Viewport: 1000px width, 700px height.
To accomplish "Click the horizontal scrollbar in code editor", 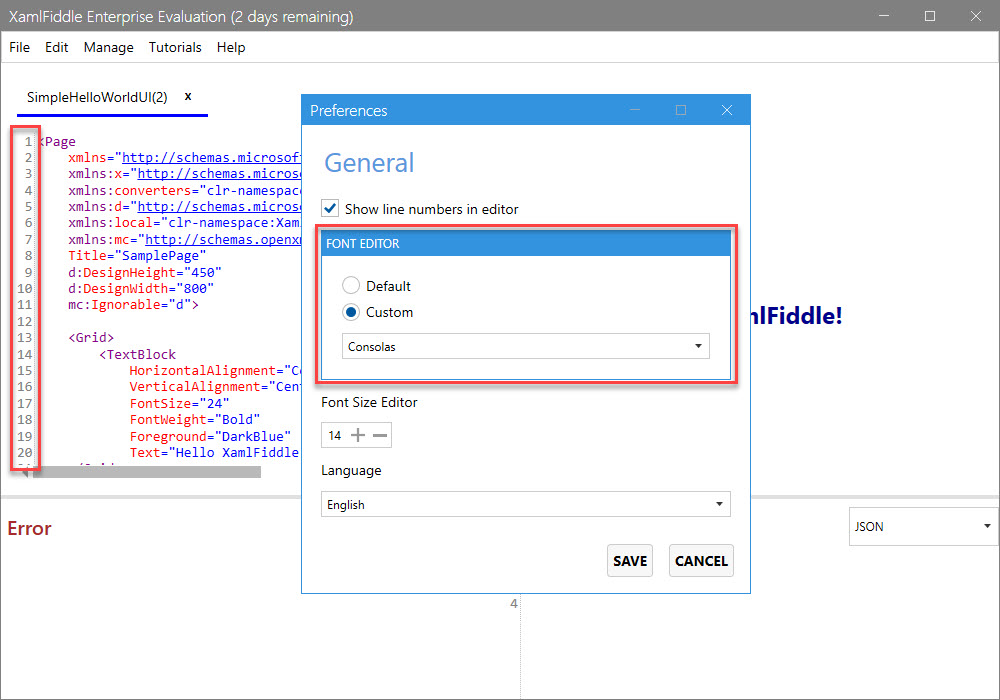I will [x=147, y=472].
